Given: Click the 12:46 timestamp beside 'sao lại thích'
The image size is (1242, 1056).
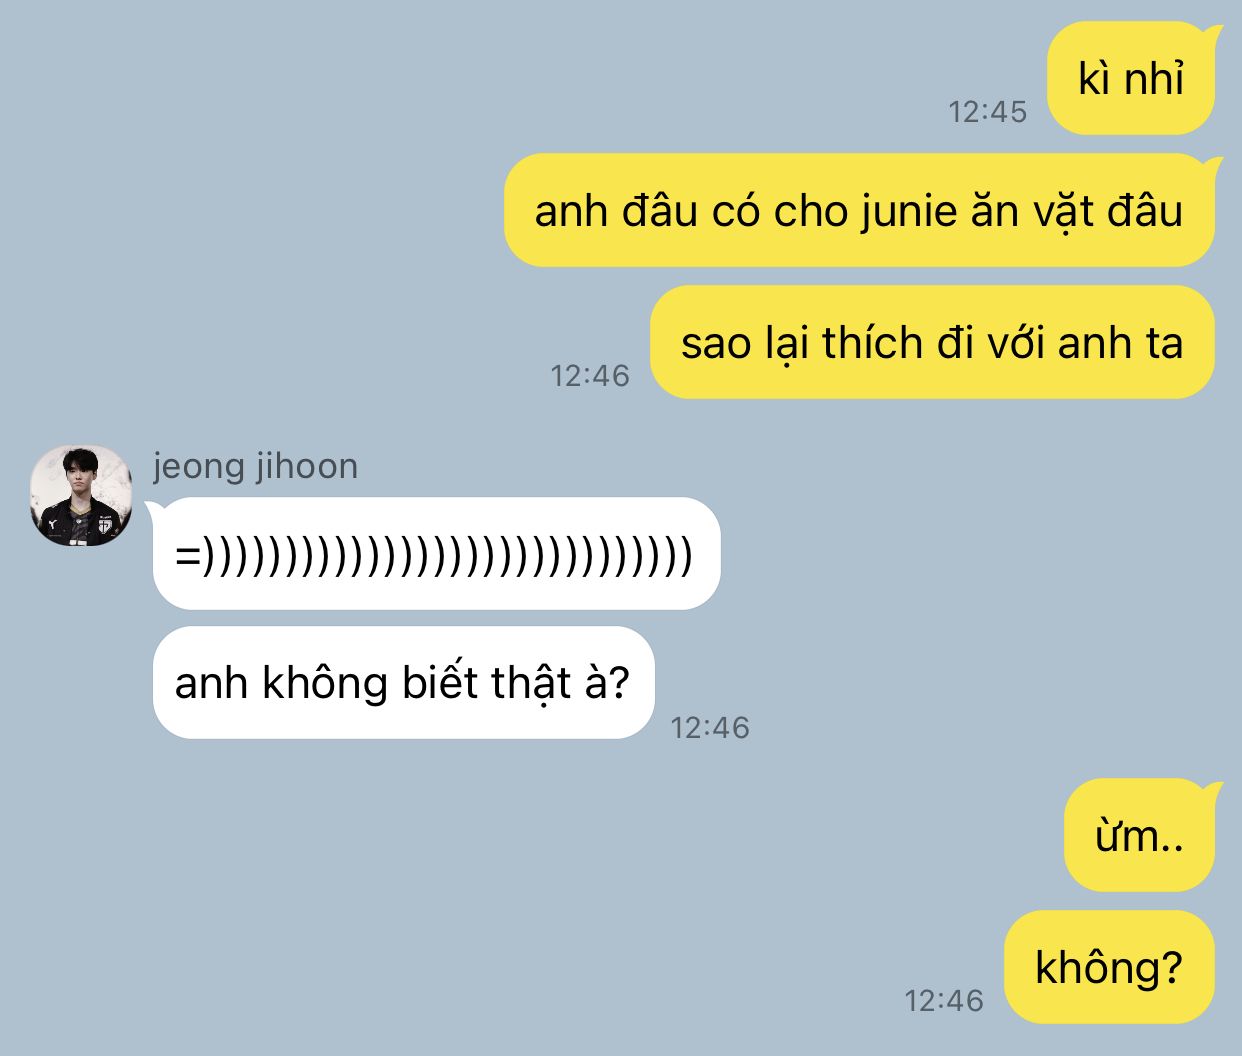Looking at the screenshot, I should 590,376.
